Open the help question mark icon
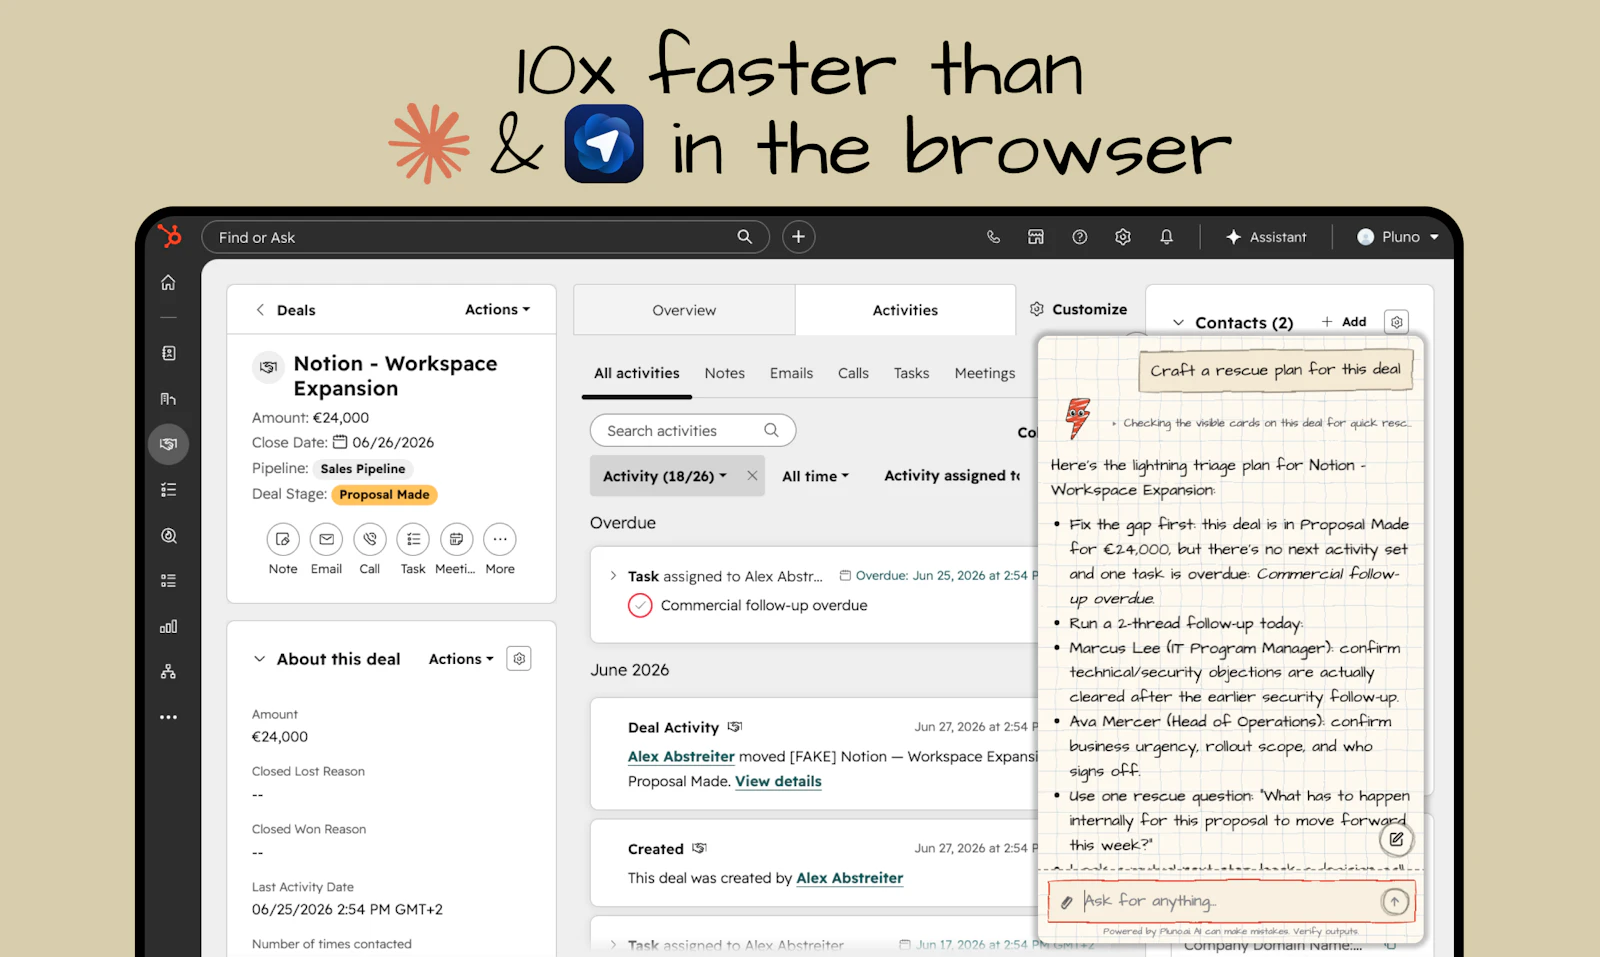 pos(1079,237)
